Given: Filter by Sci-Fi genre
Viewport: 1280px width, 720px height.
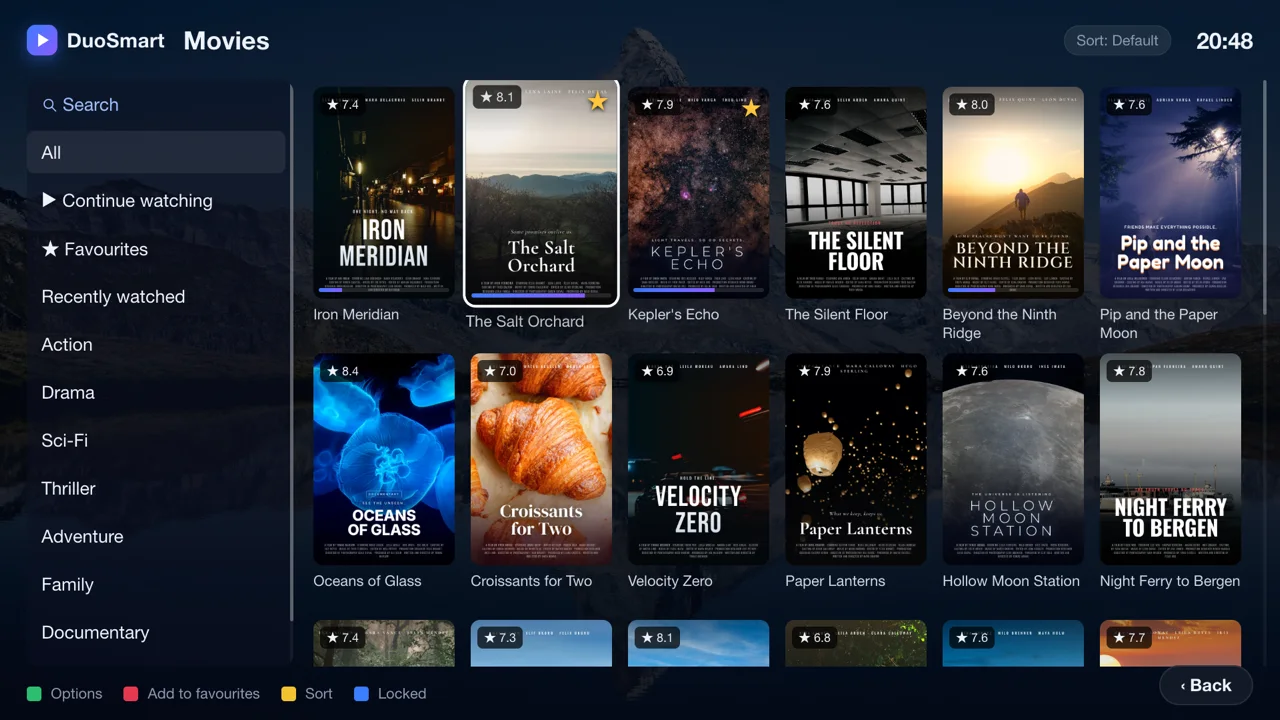Looking at the screenshot, I should click(156, 441).
